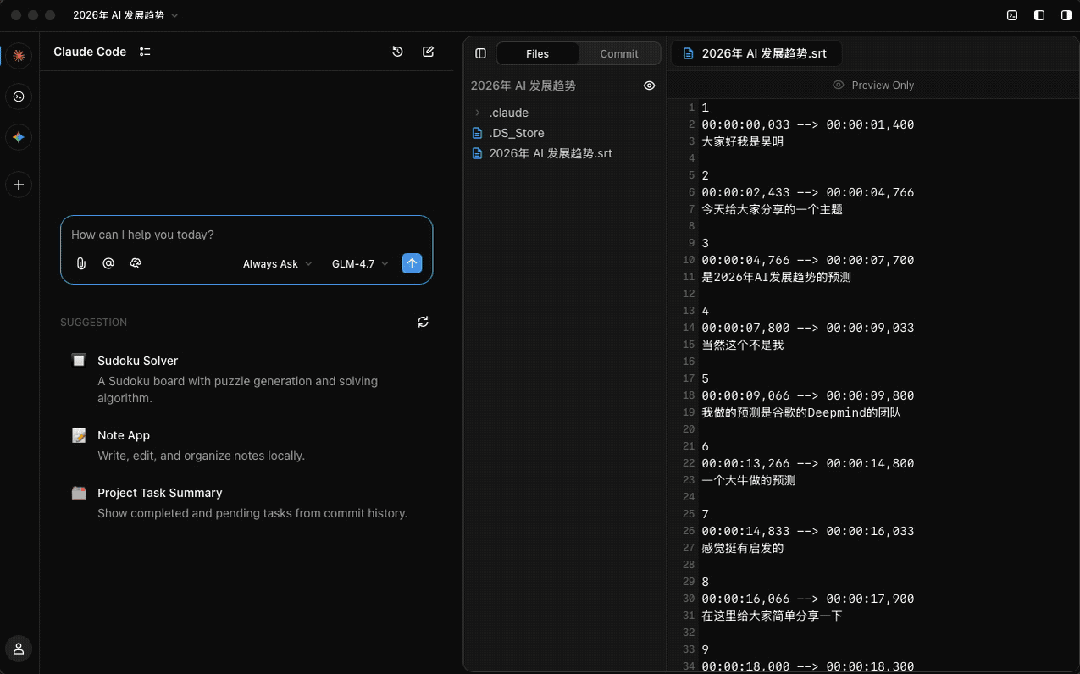This screenshot has width=1080, height=674.
Task: Click subtitle line 一个大牛做的预测
Action: pyautogui.click(x=748, y=481)
